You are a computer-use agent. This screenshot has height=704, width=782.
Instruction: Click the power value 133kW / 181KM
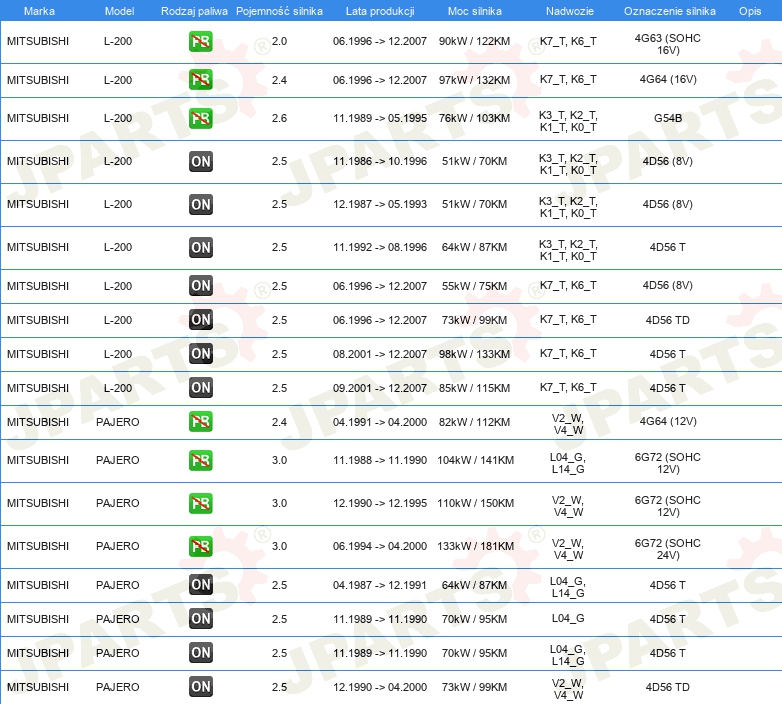(475, 546)
